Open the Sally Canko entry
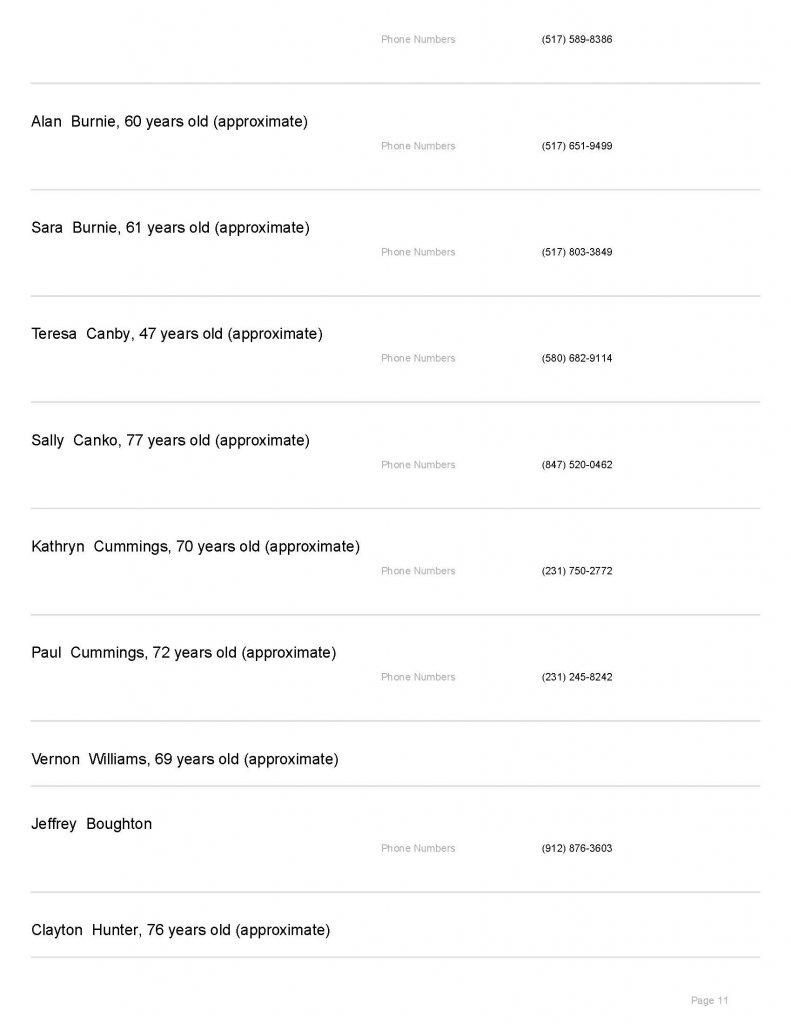Image resolution: width=791 pixels, height=1024 pixels. 170,440
